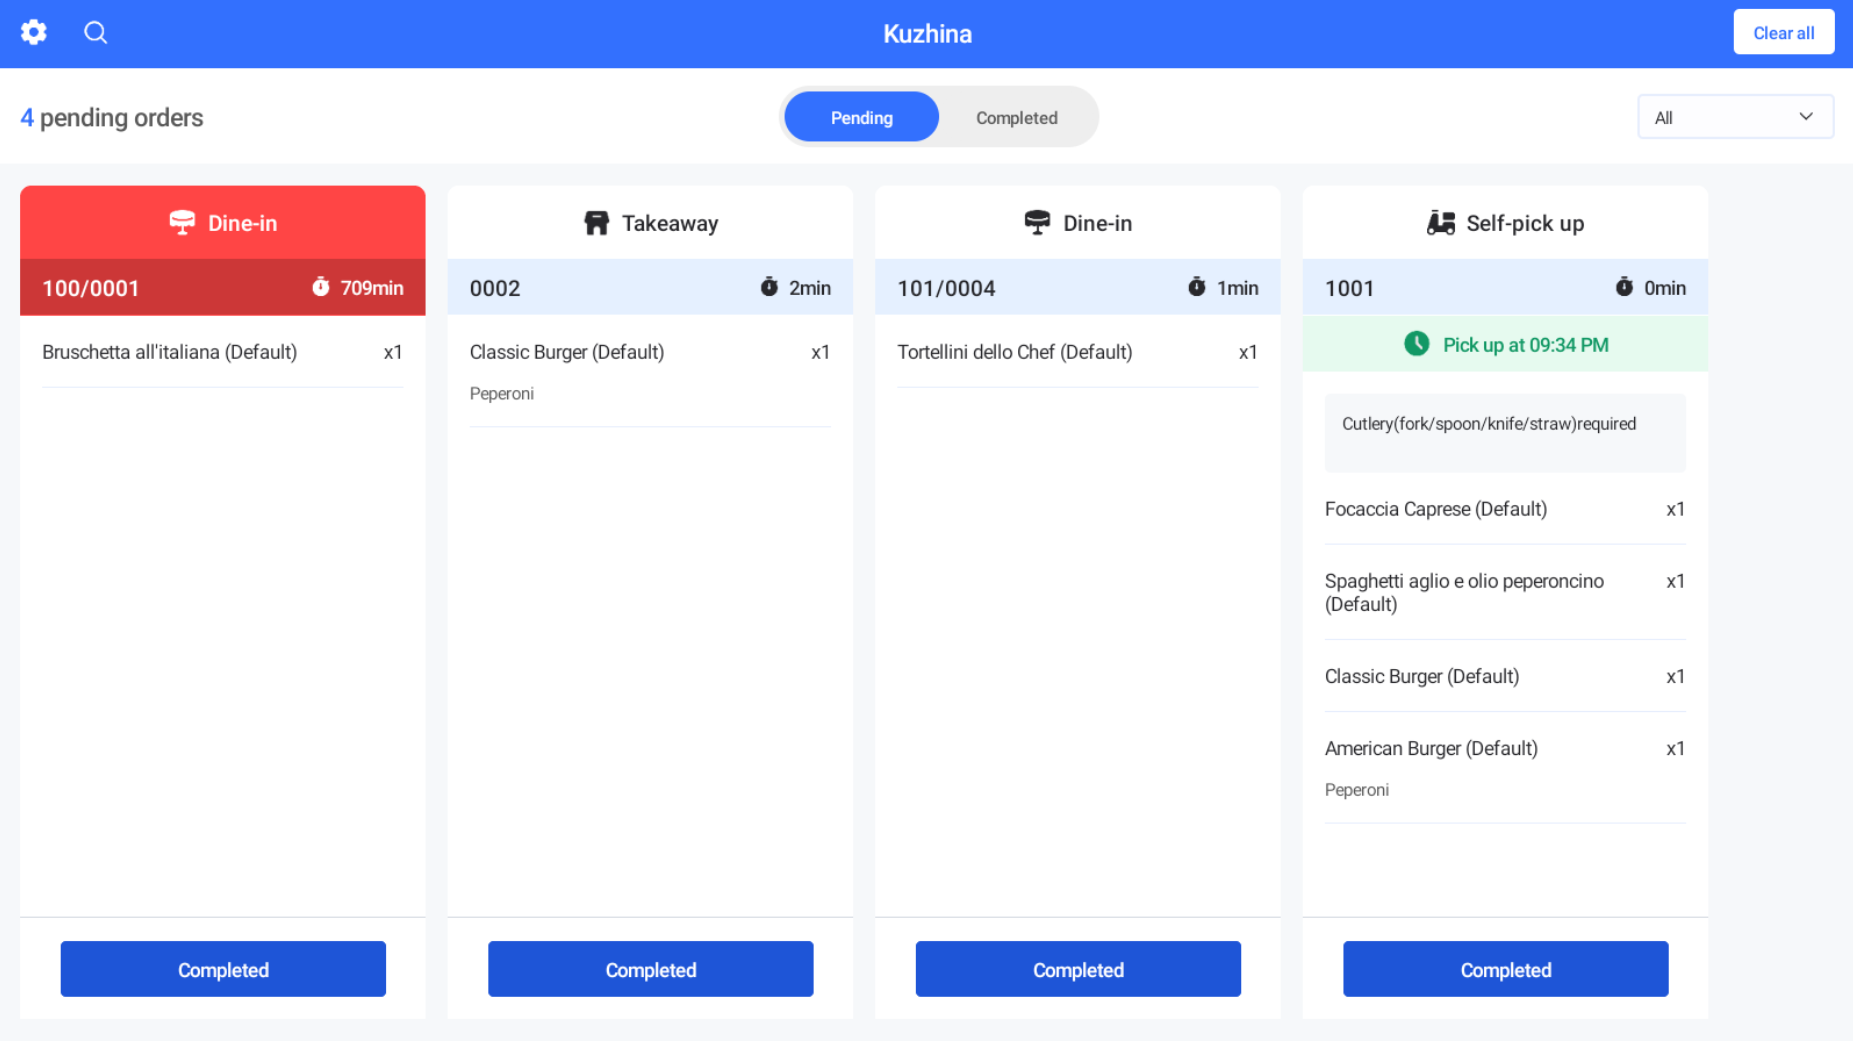Click Peperoni modifier under American Burger
This screenshot has width=1853, height=1041.
[1357, 790]
